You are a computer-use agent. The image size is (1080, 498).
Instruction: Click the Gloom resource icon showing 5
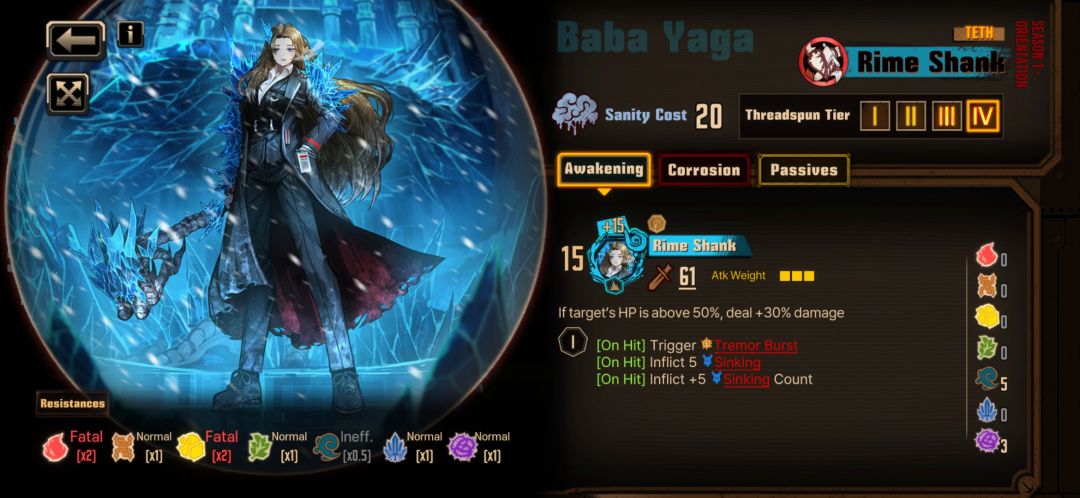(x=987, y=380)
